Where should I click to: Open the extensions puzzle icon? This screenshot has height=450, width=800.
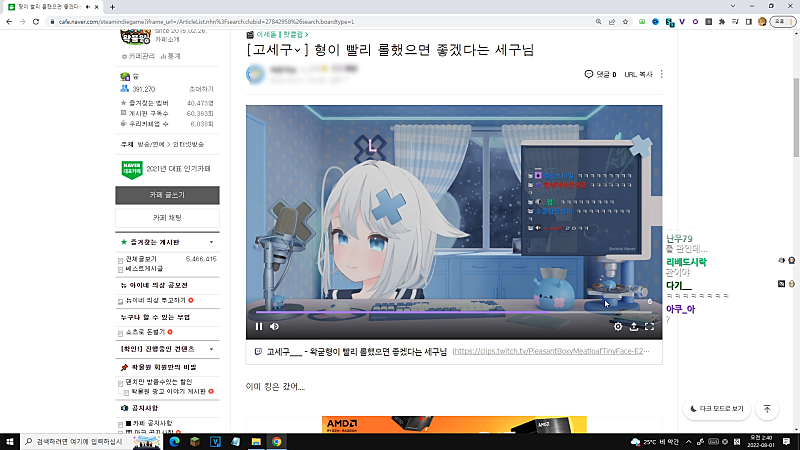[x=722, y=21]
